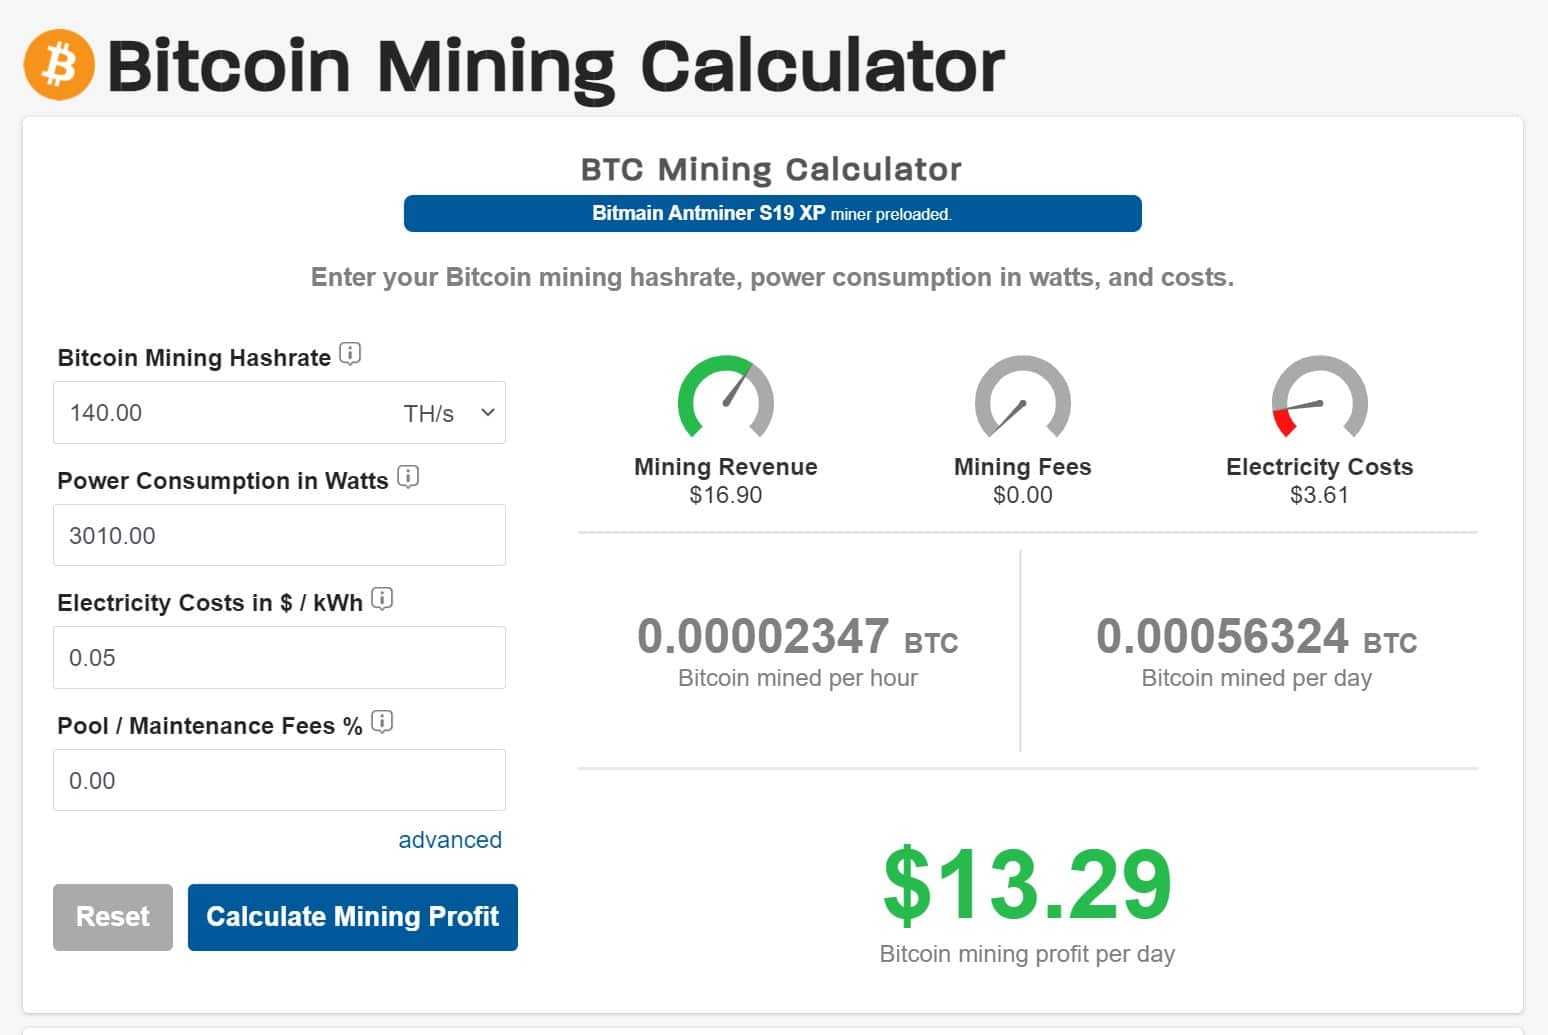Click the BTC Mining Calculator heading
Image resolution: width=1548 pixels, height=1035 pixels.
click(771, 168)
